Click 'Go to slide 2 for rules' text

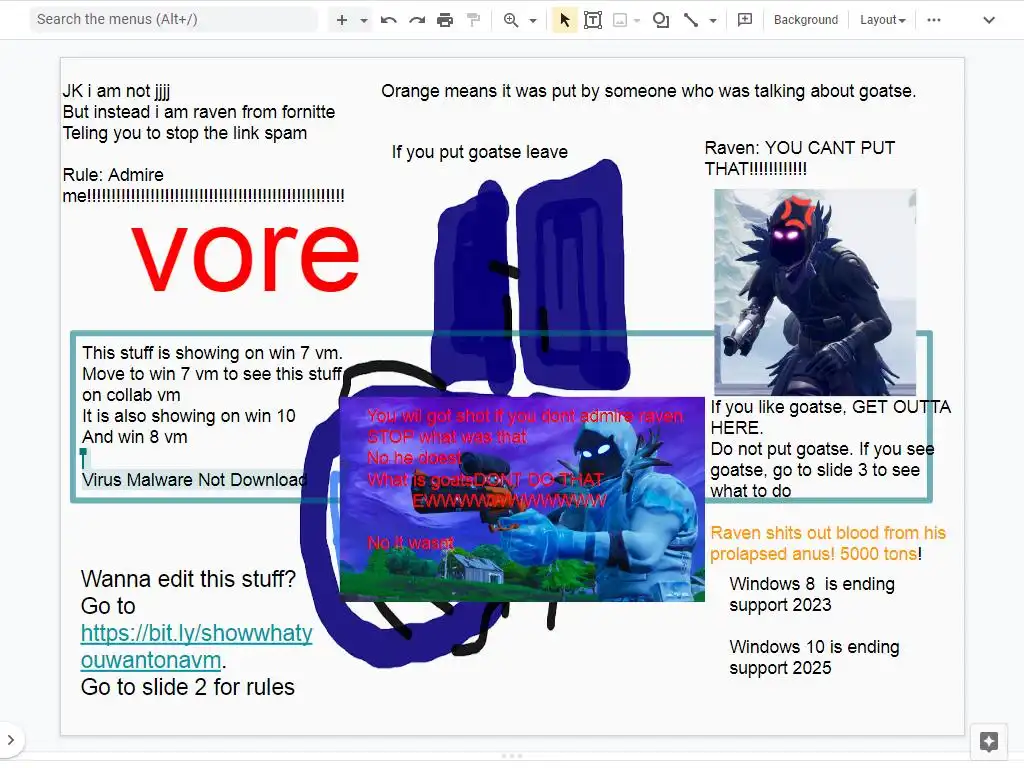[x=187, y=687]
